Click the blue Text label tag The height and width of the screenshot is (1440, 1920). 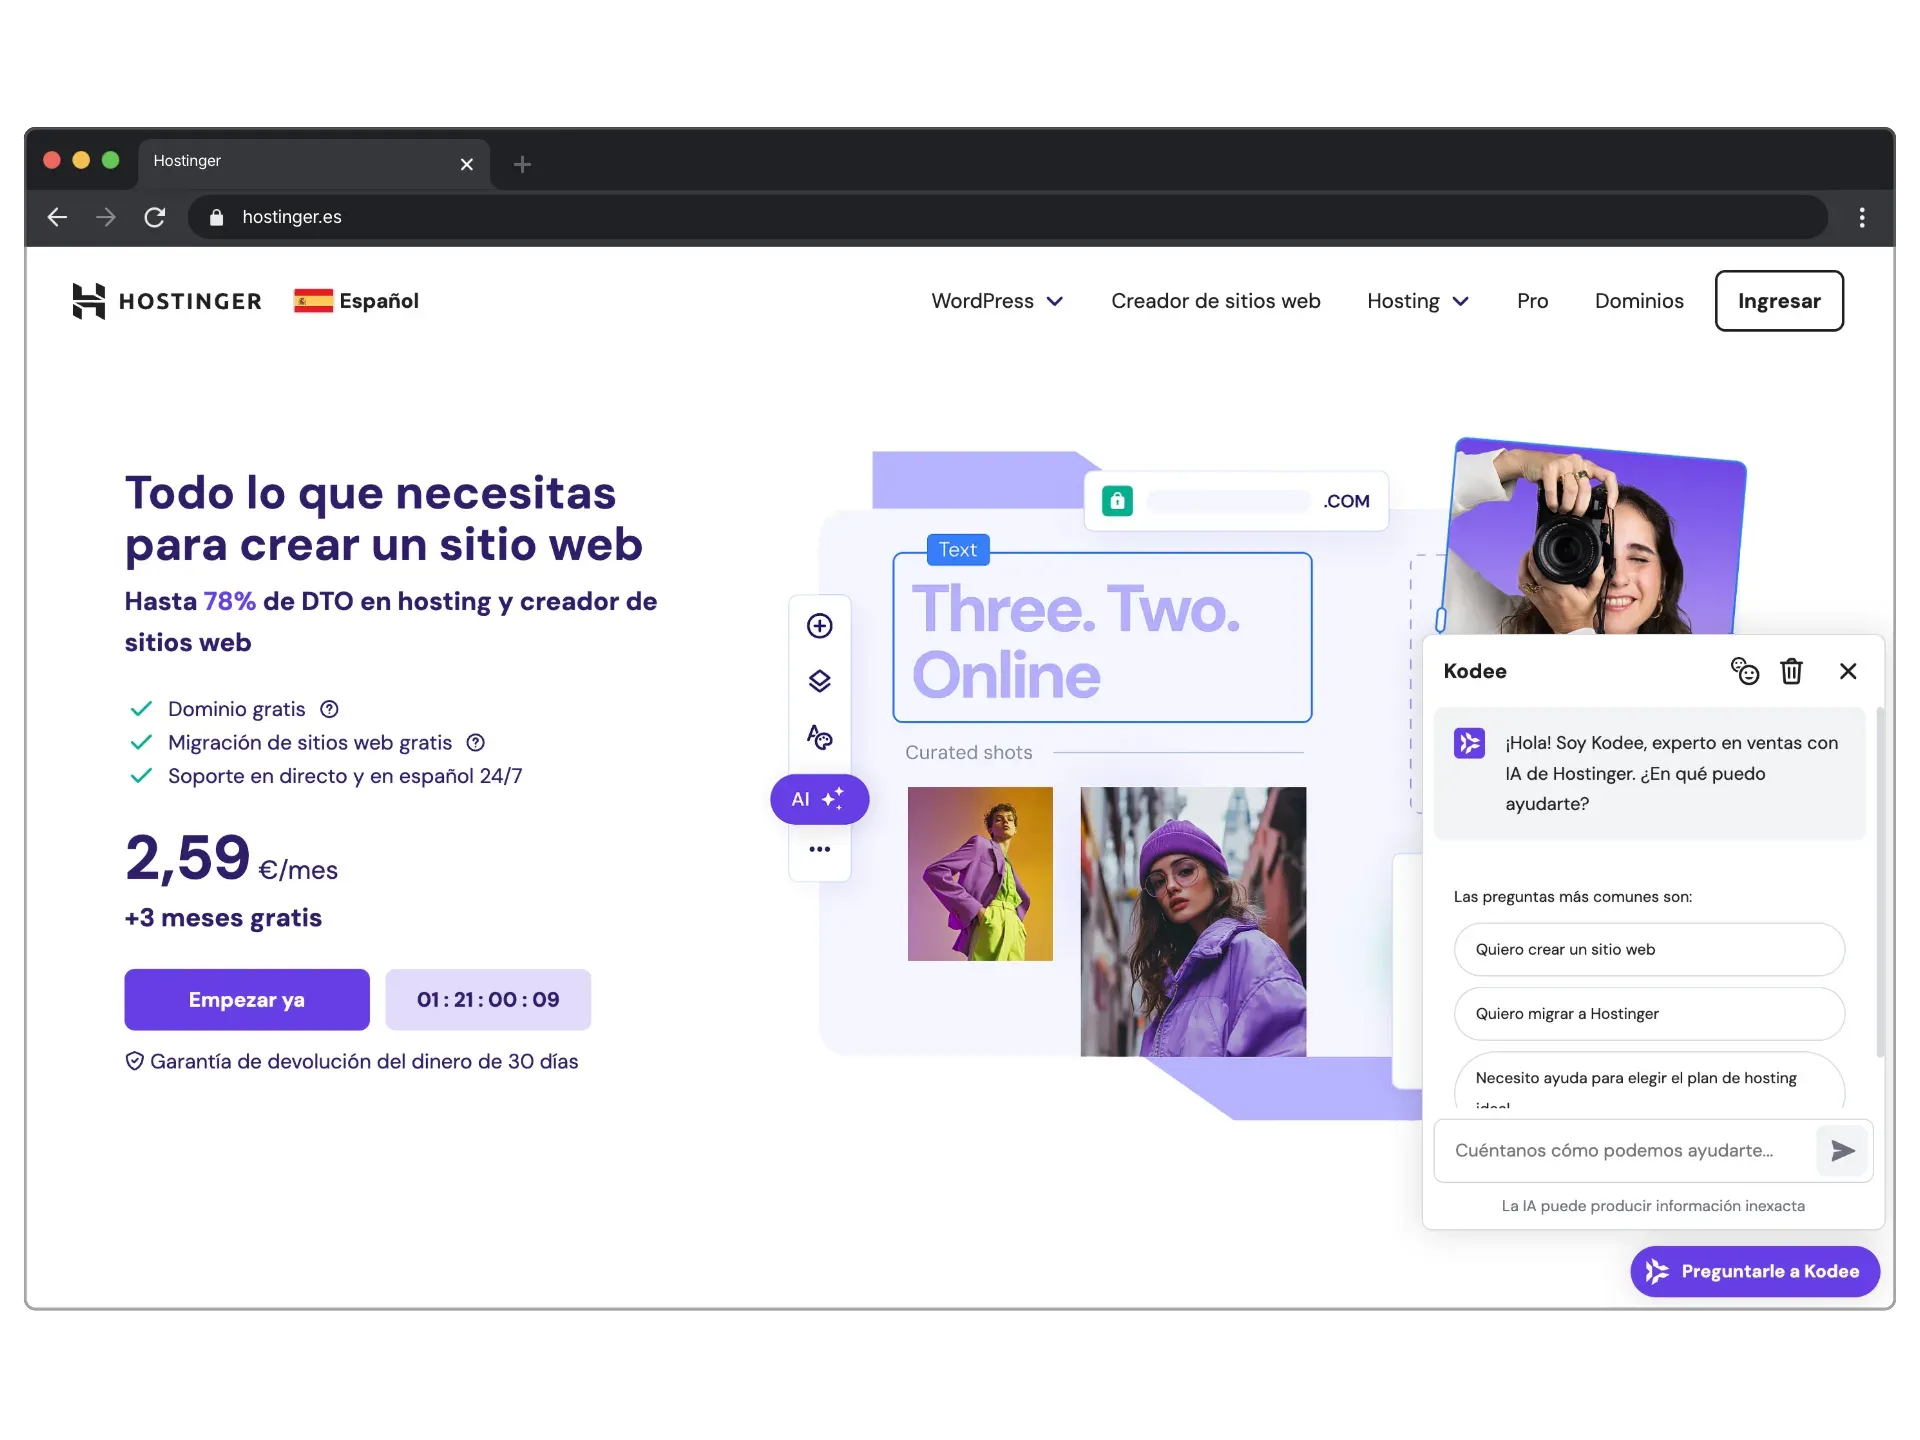click(x=958, y=549)
